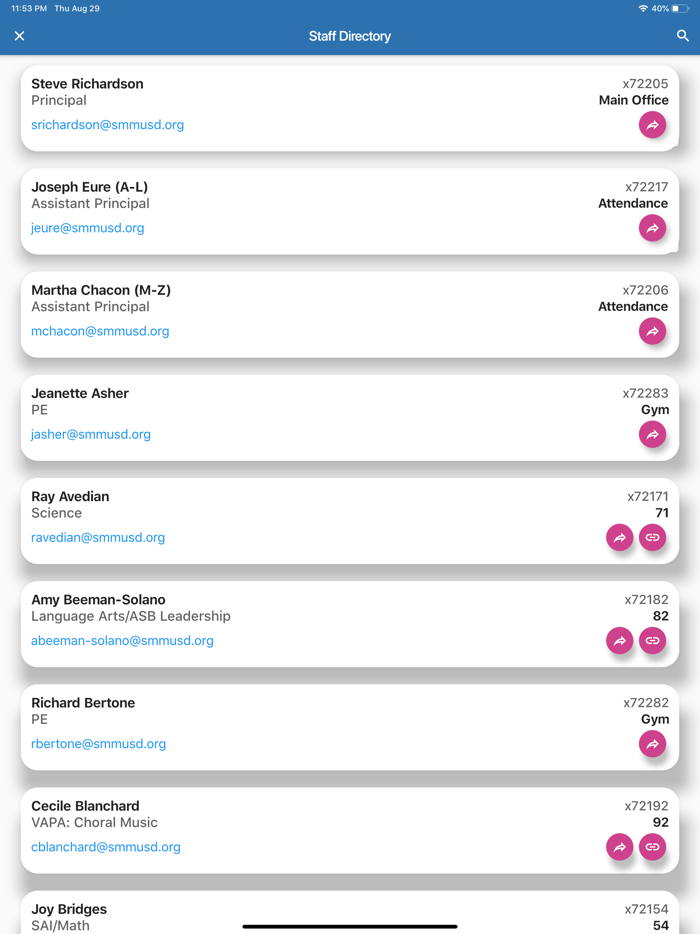Image resolution: width=700 pixels, height=934 pixels.
Task: Email abeeman-solano@smmusd.org
Action: 122,641
